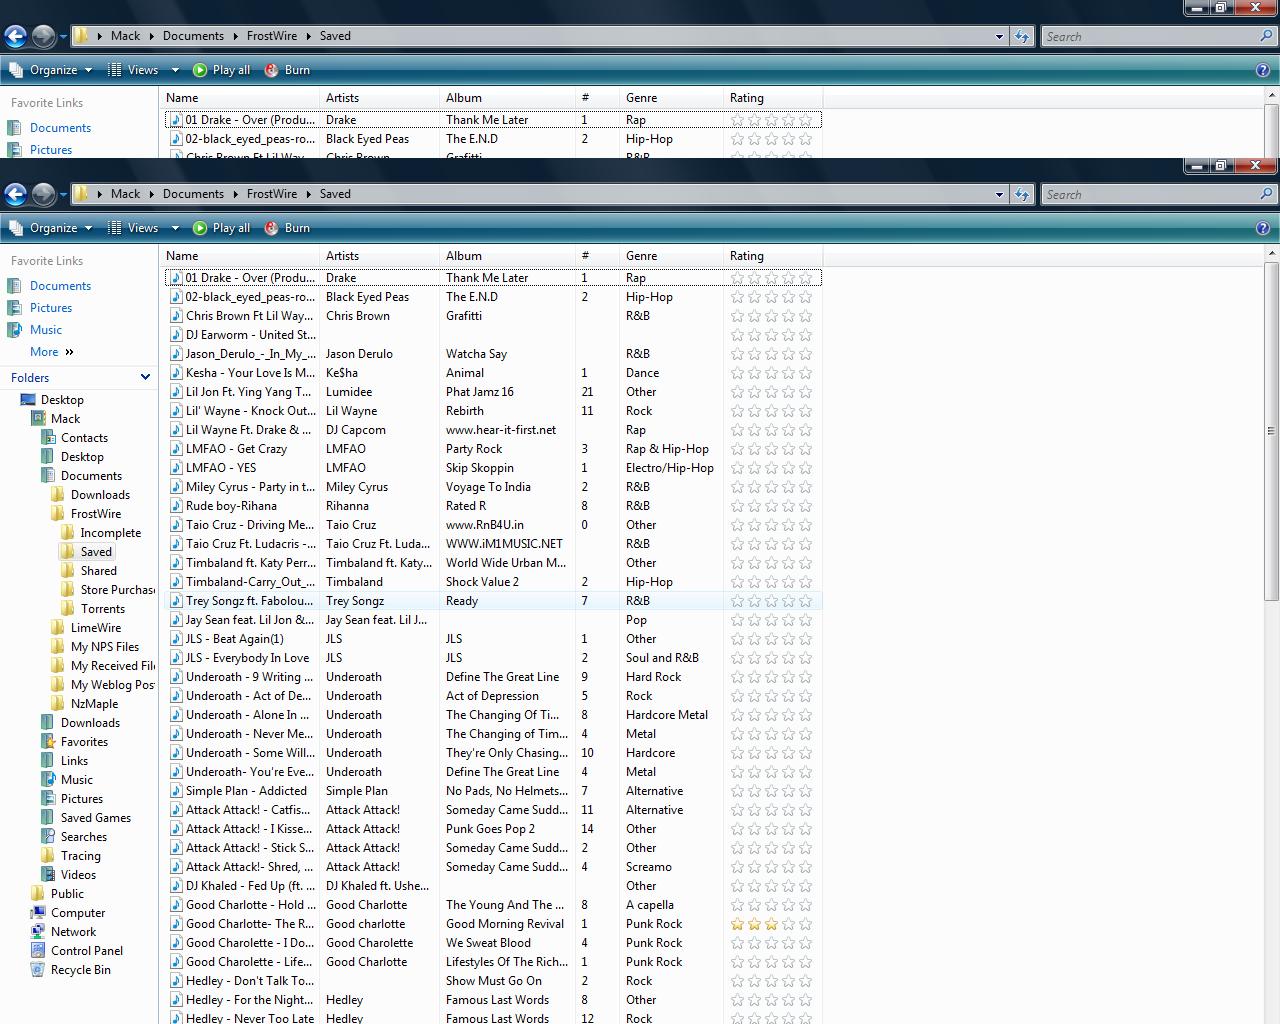1280x1024 pixels.
Task: Select the Trey Songz ft. Fabolous track
Action: (x=249, y=601)
